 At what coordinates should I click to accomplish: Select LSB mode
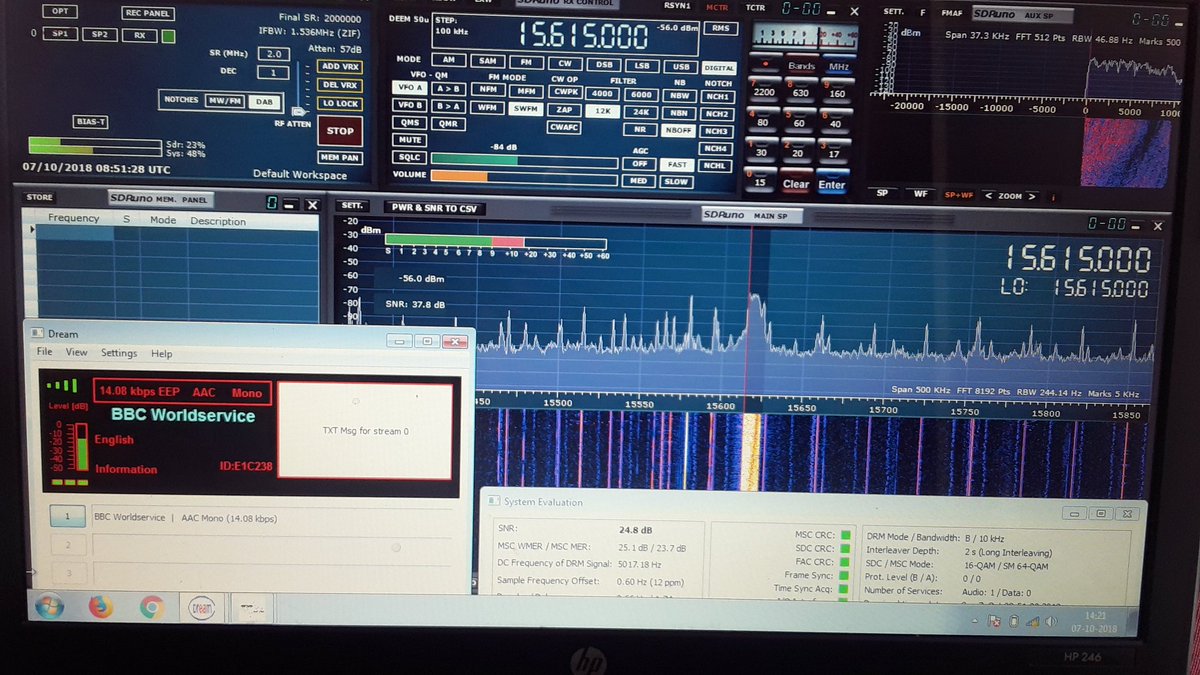(x=643, y=65)
